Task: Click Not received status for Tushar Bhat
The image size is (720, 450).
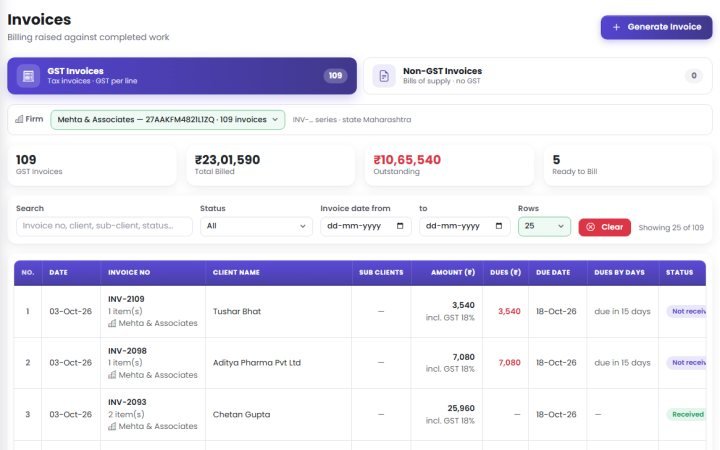Action: pos(687,311)
